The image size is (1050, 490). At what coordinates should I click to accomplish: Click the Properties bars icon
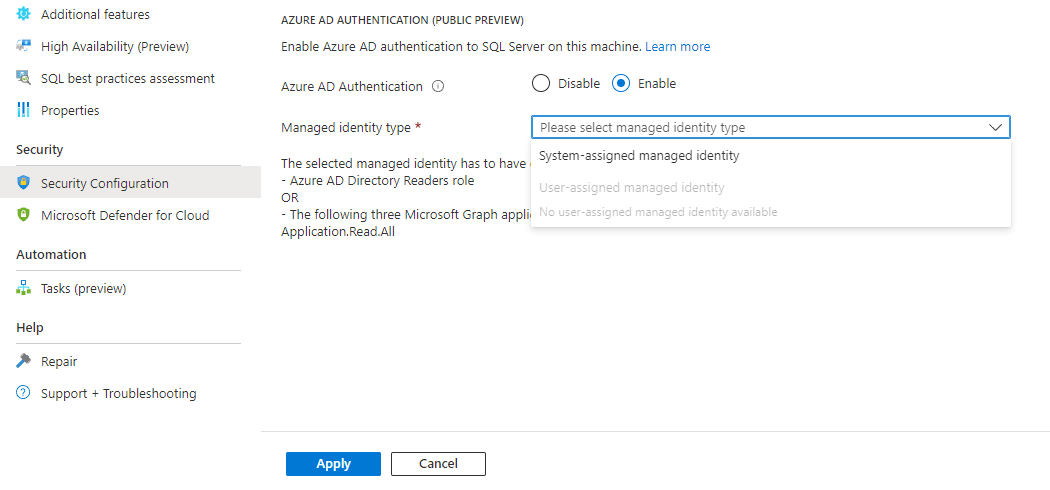point(23,110)
